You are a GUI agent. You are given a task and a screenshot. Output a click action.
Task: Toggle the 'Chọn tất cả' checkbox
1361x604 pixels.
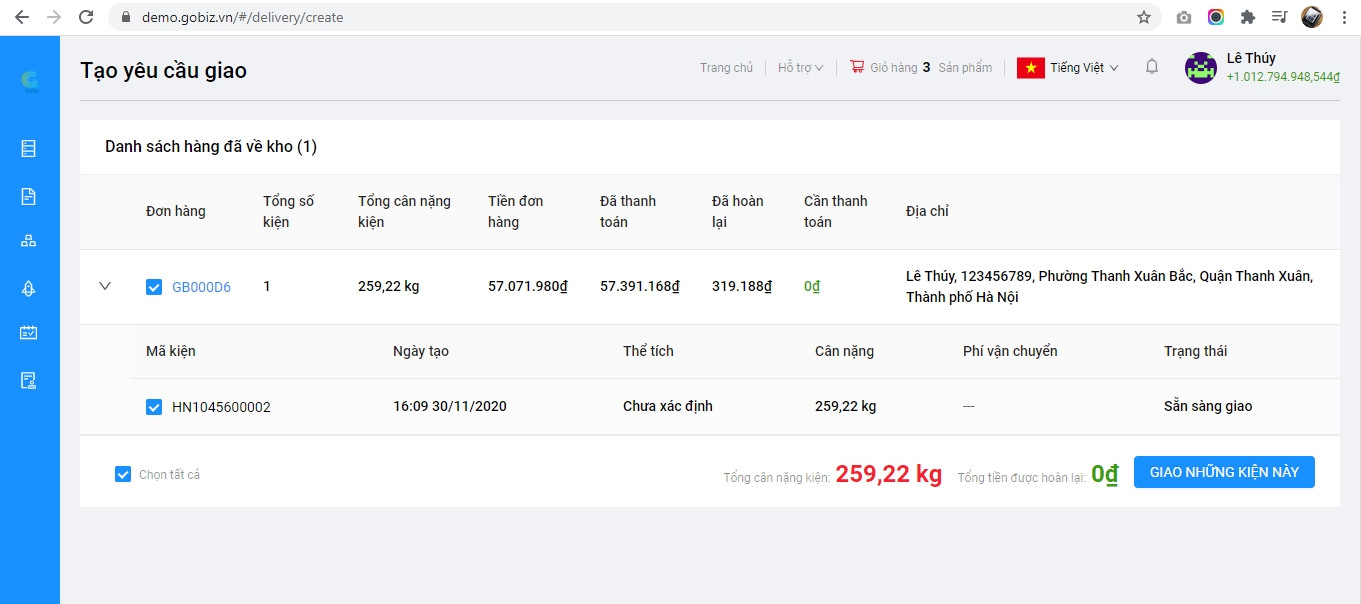click(123, 474)
